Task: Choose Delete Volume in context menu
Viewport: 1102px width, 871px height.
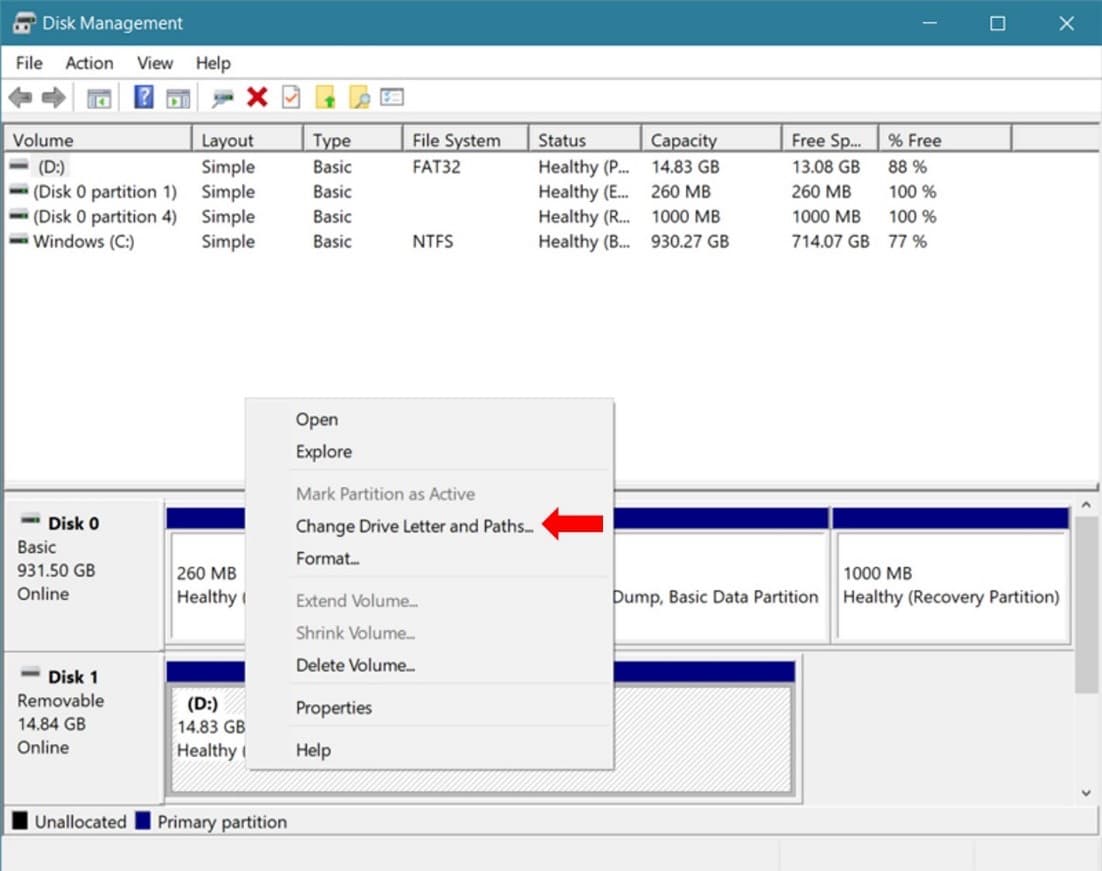Action: coord(355,665)
